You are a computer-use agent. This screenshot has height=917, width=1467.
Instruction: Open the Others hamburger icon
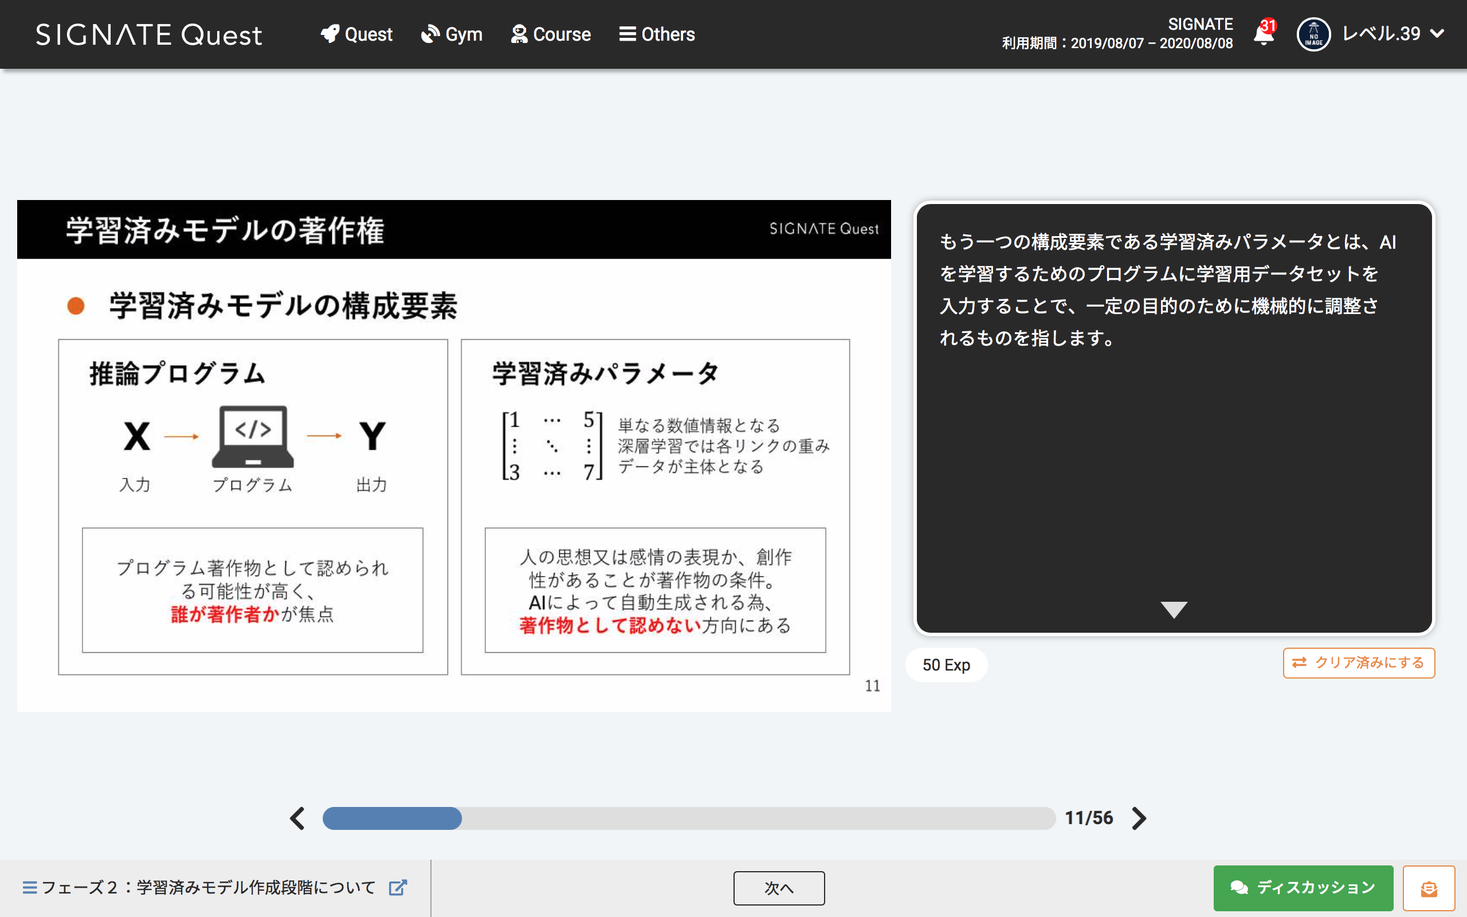click(626, 33)
